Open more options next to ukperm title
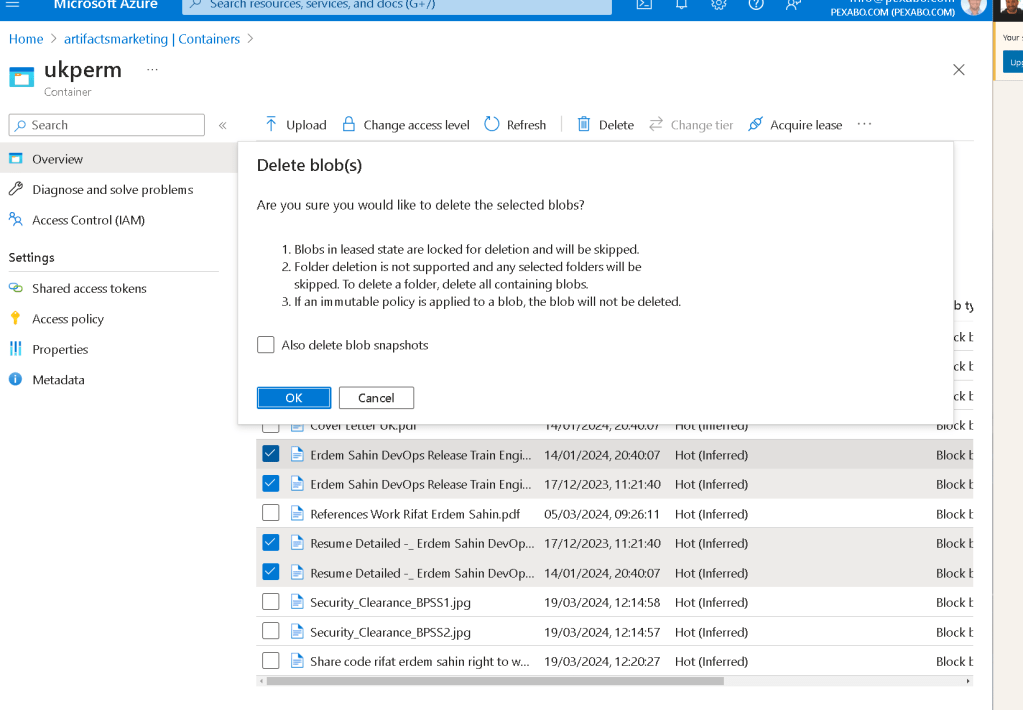The height and width of the screenshot is (710, 1023). (152, 69)
